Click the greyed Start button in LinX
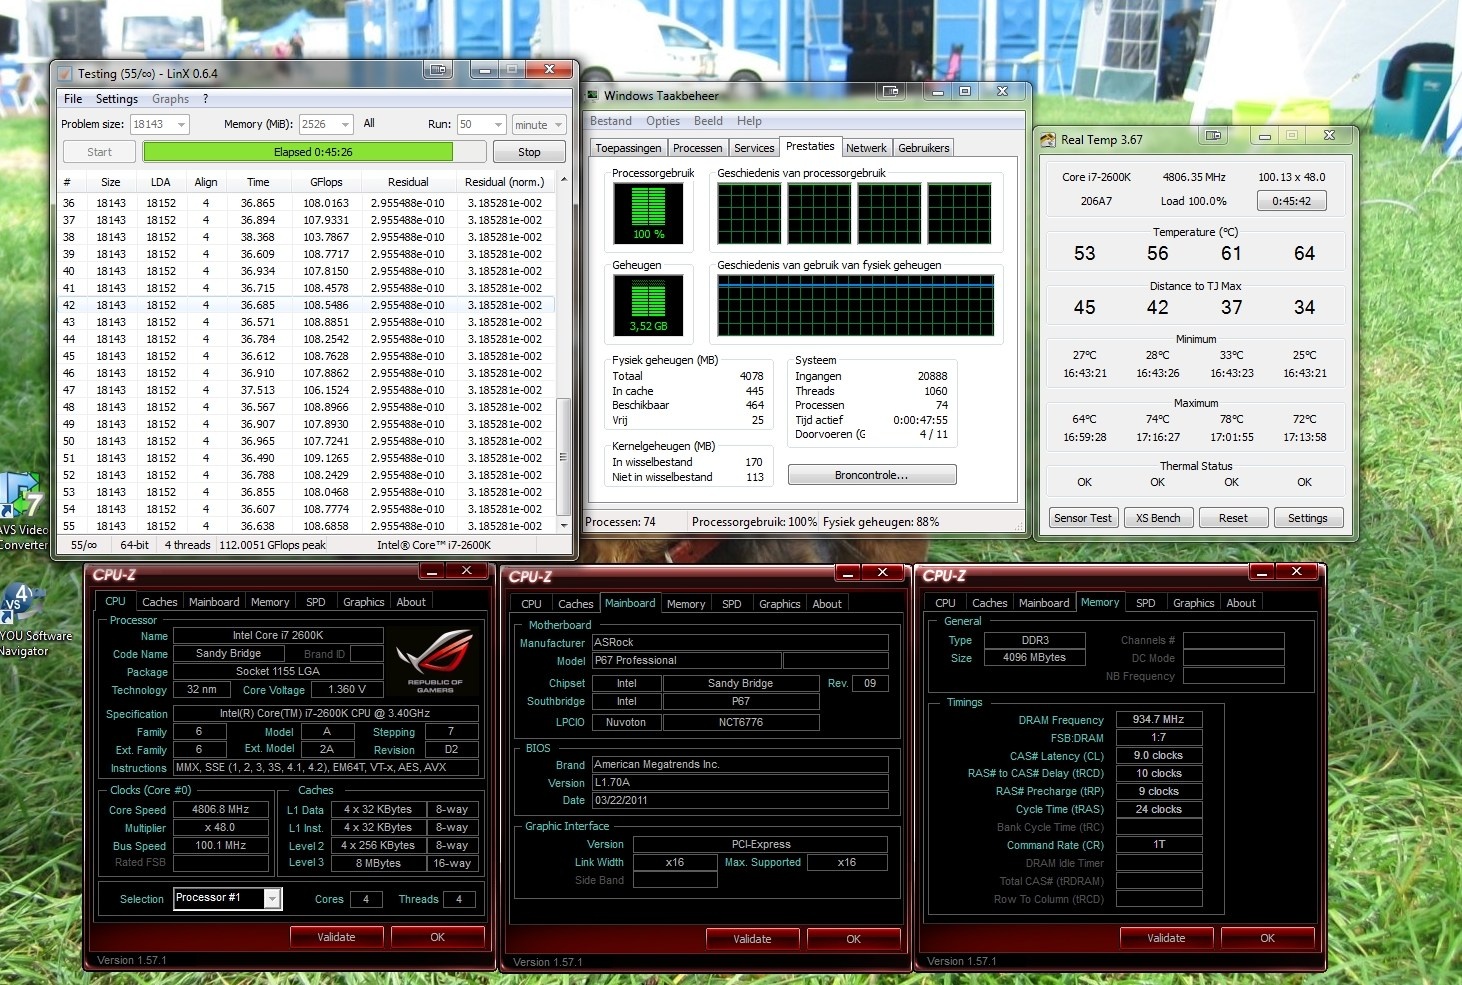1462x985 pixels. click(x=99, y=152)
